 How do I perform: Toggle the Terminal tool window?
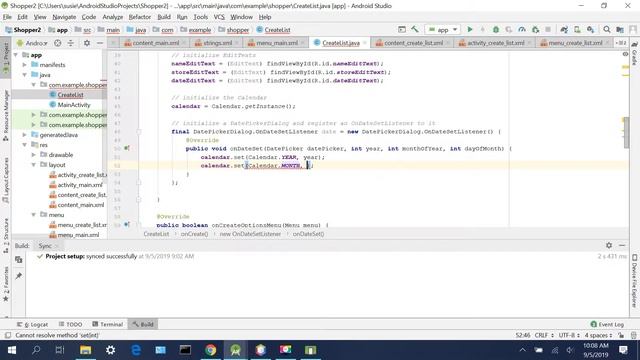107,324
